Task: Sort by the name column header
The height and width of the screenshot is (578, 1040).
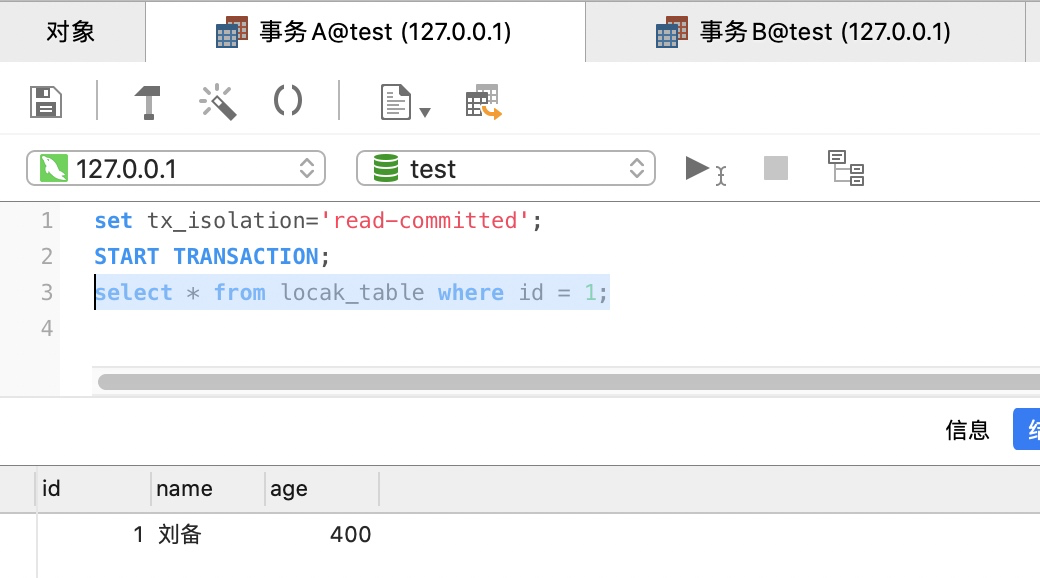Action: (x=208, y=489)
